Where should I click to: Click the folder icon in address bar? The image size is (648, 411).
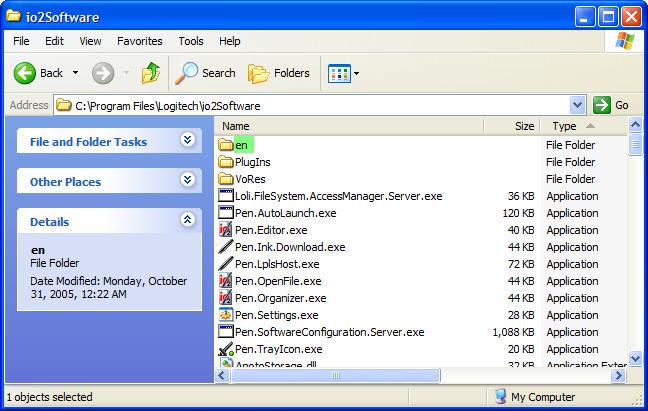[64, 105]
